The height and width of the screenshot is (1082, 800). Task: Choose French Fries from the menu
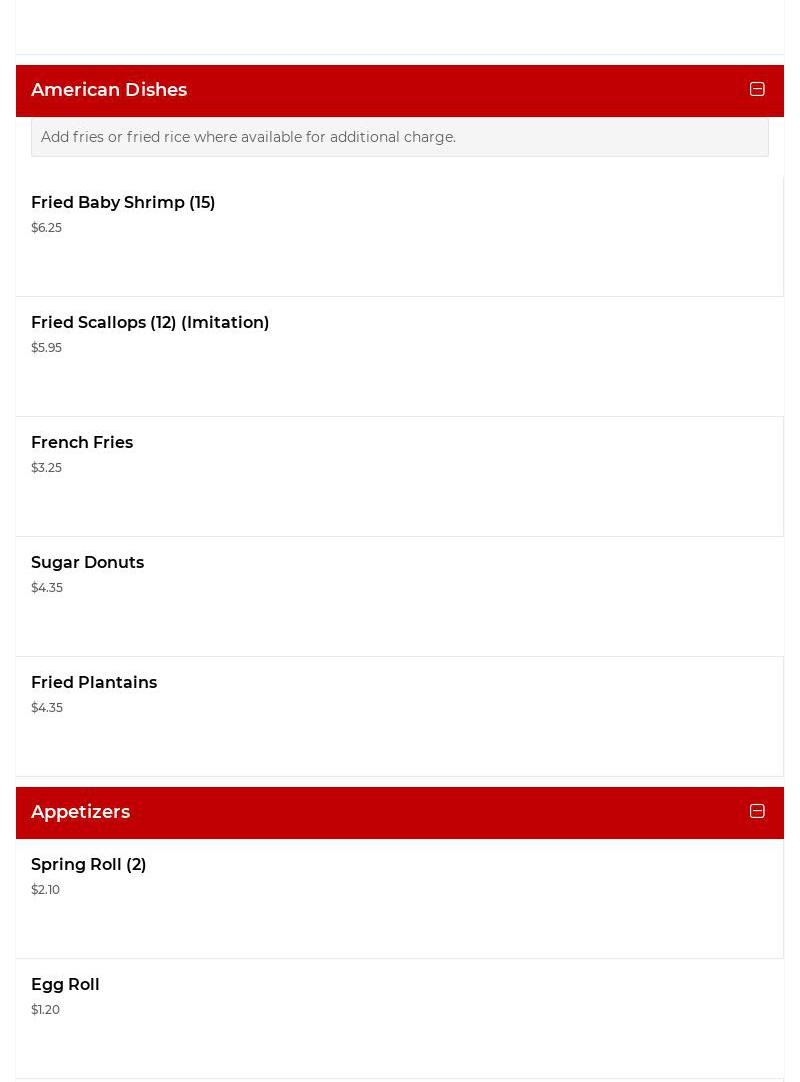pyautogui.click(x=82, y=443)
